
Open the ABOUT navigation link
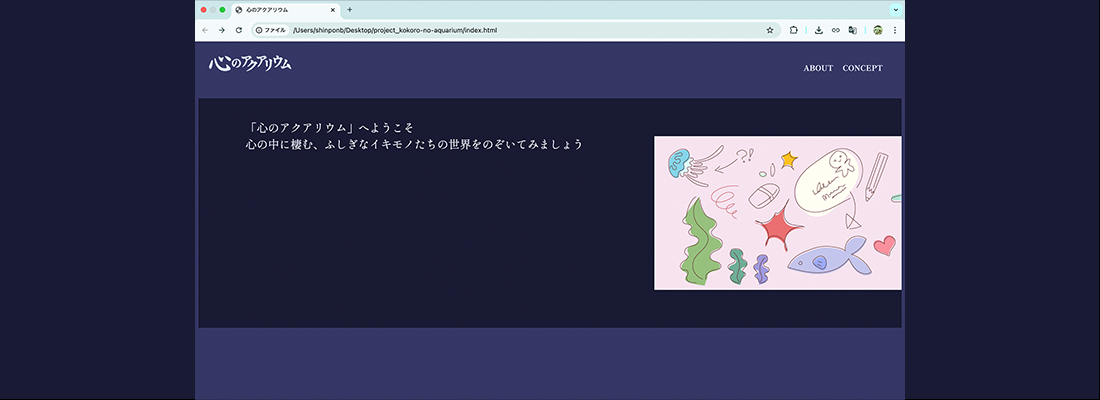[x=818, y=68]
